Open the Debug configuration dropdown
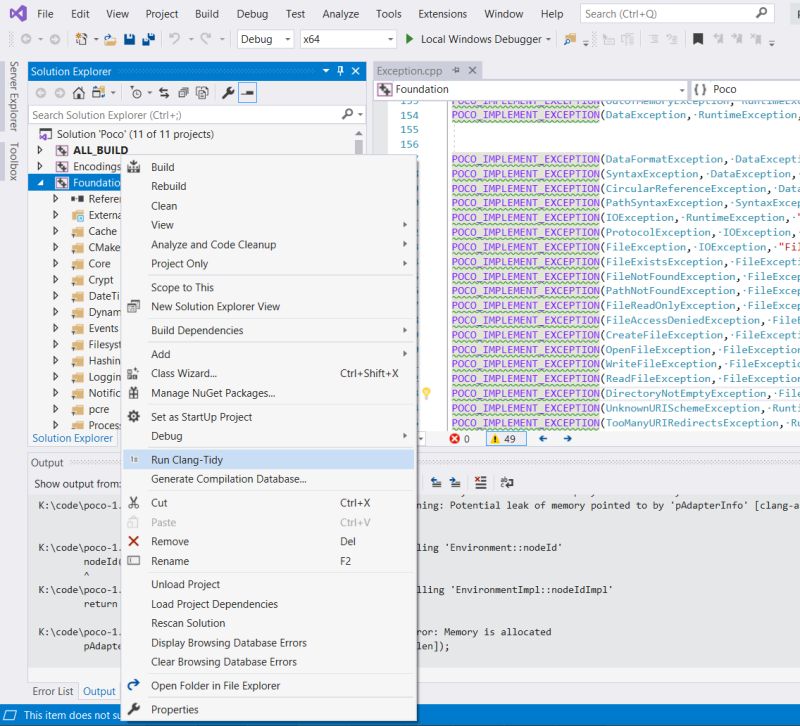Viewport: 800px width, 726px height. pyautogui.click(x=265, y=40)
